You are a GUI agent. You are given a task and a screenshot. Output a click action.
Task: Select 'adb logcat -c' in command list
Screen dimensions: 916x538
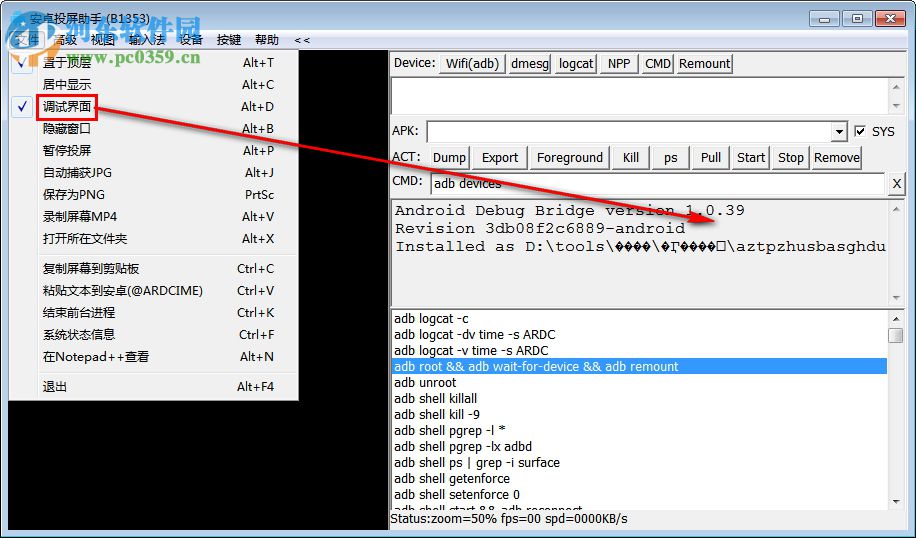point(639,319)
